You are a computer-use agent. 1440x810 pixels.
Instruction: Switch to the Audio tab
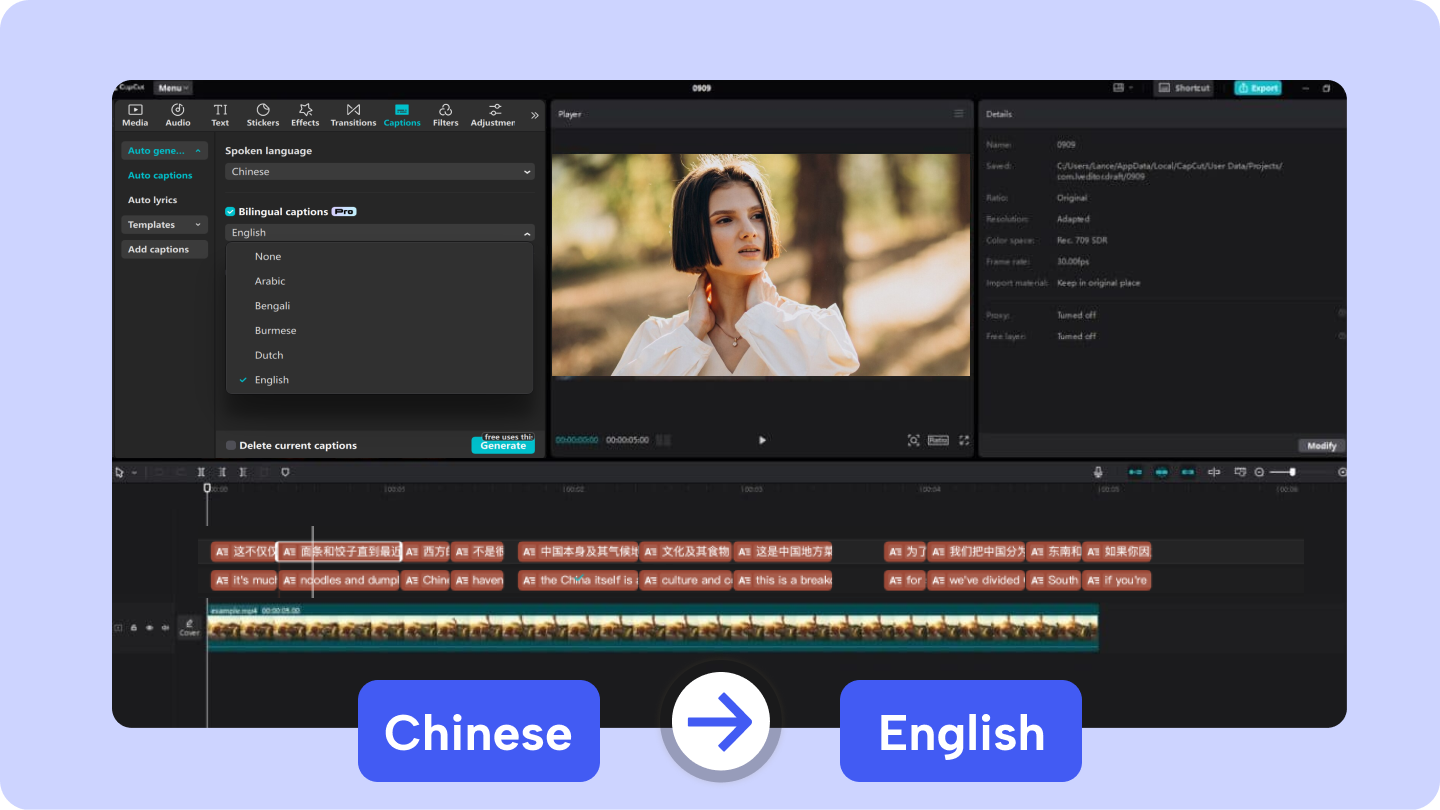(178, 115)
